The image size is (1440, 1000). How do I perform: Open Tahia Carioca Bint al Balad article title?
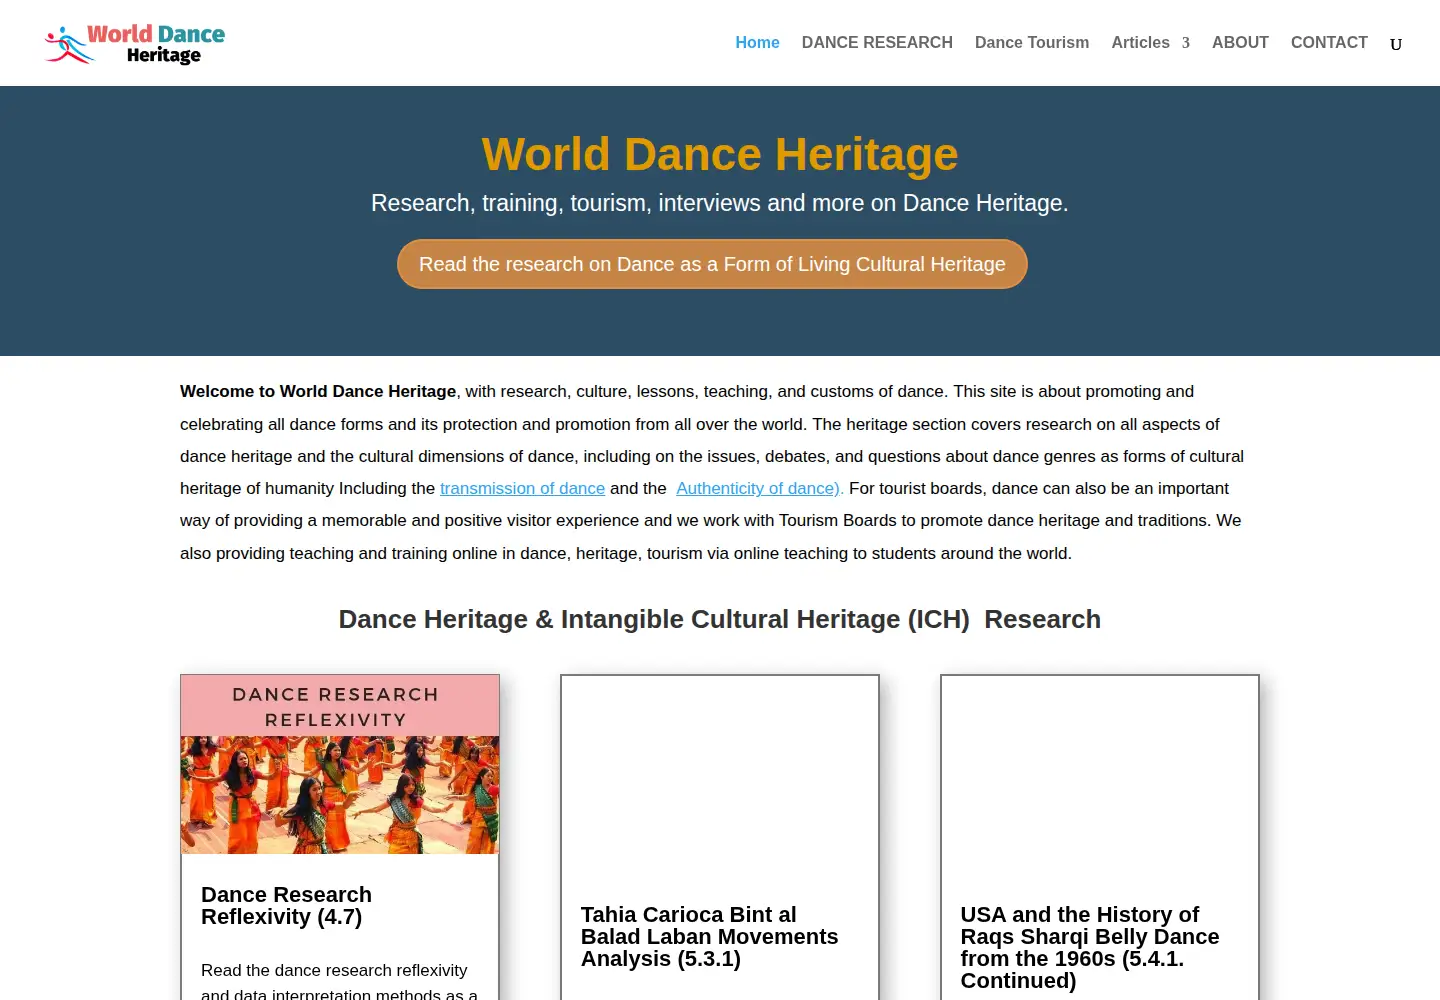point(709,937)
